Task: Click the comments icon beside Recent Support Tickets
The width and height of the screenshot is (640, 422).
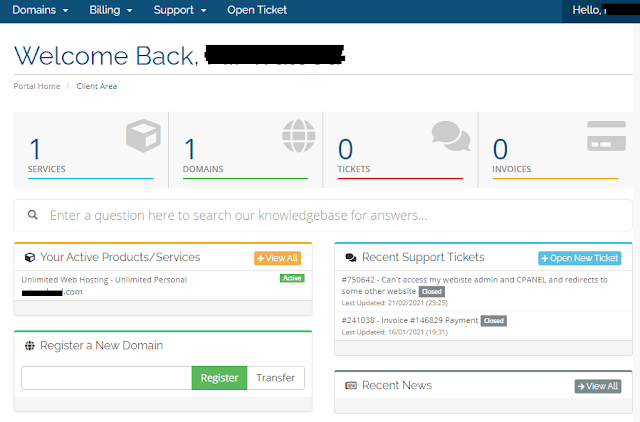Action: (x=350, y=258)
